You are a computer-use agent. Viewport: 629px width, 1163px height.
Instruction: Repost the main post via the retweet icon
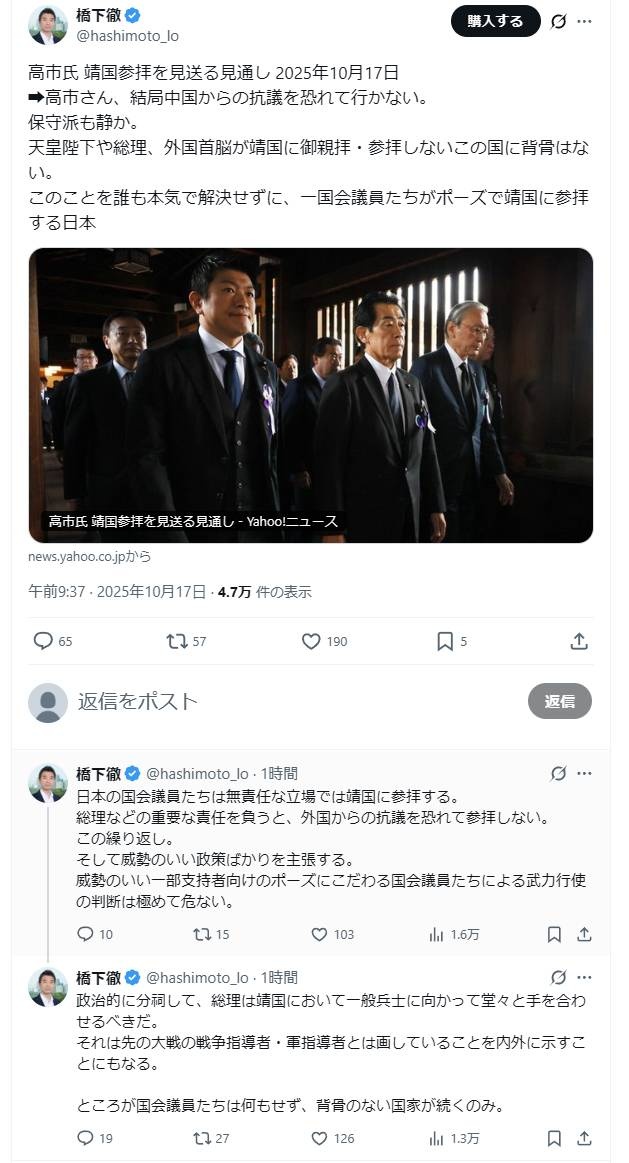tap(177, 641)
